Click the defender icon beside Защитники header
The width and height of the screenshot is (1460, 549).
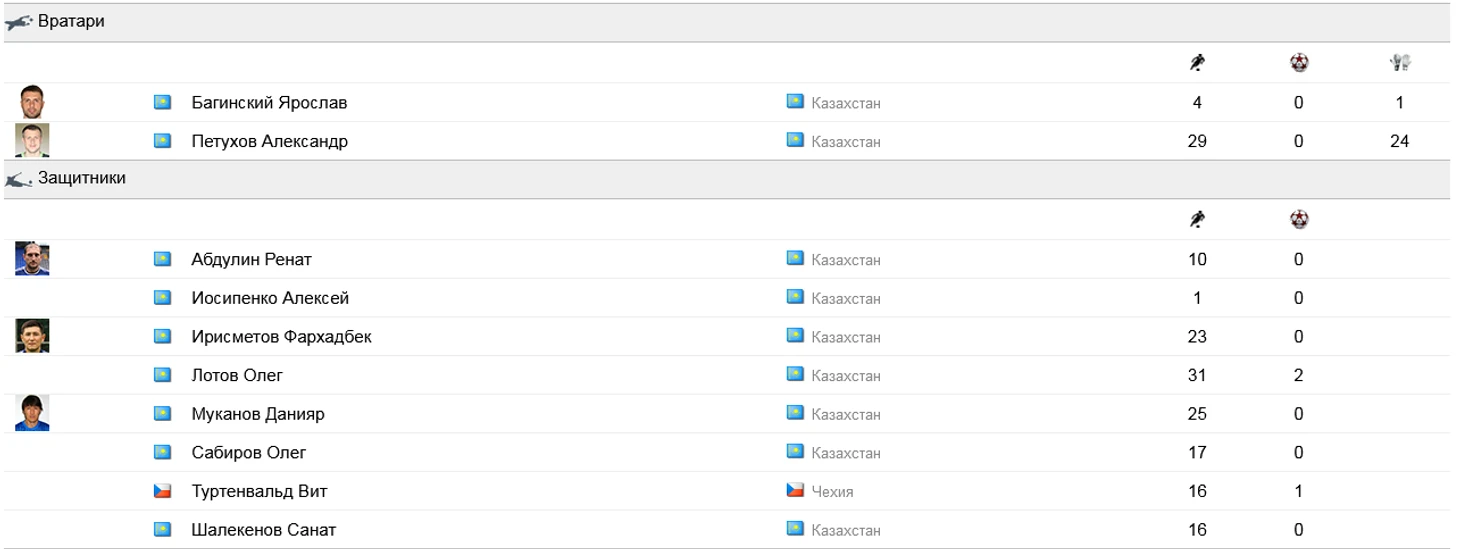(19, 180)
